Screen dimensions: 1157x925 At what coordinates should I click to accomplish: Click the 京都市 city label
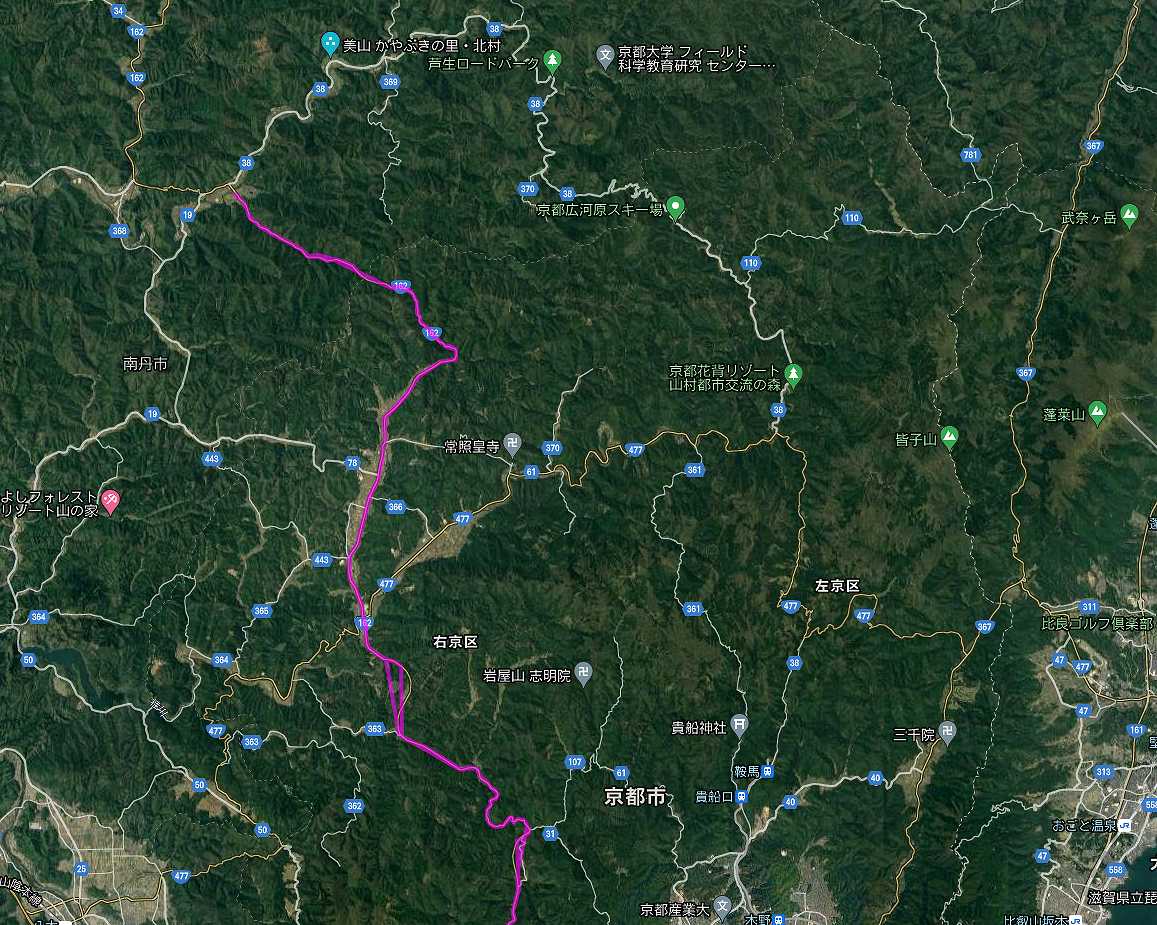pyautogui.click(x=635, y=797)
